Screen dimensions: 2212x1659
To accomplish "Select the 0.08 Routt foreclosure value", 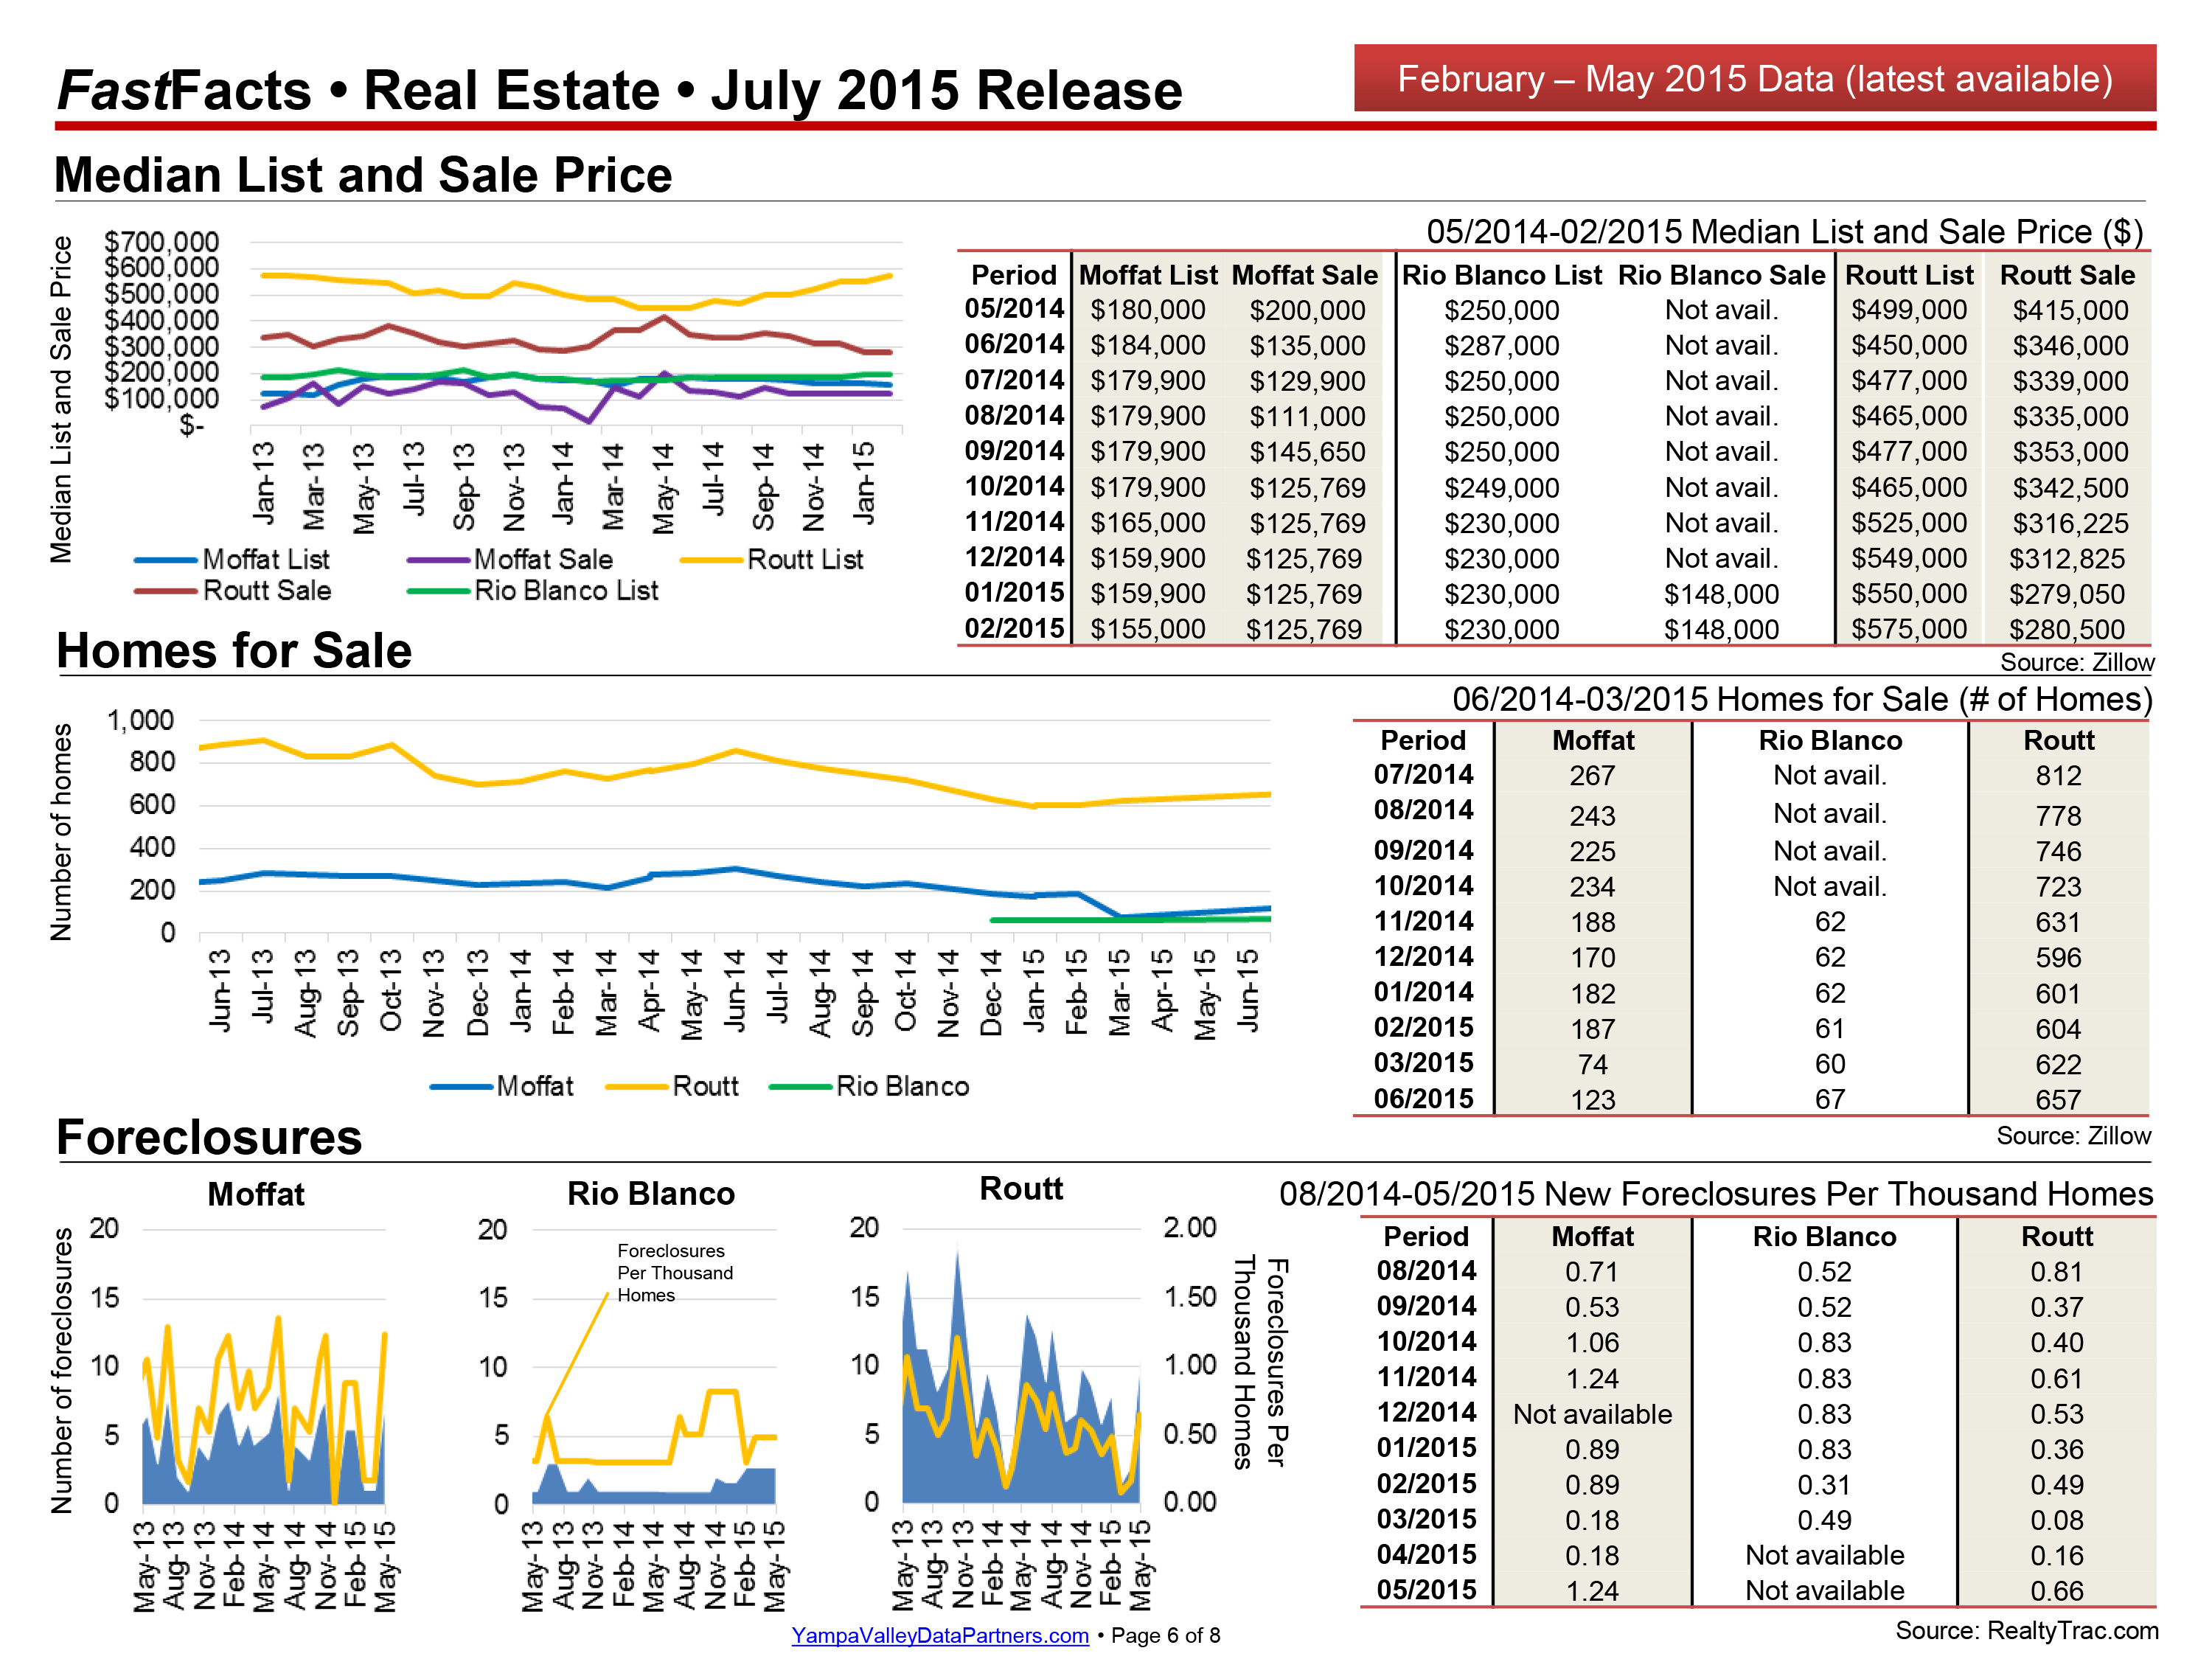I will pyautogui.click(x=2057, y=1520).
